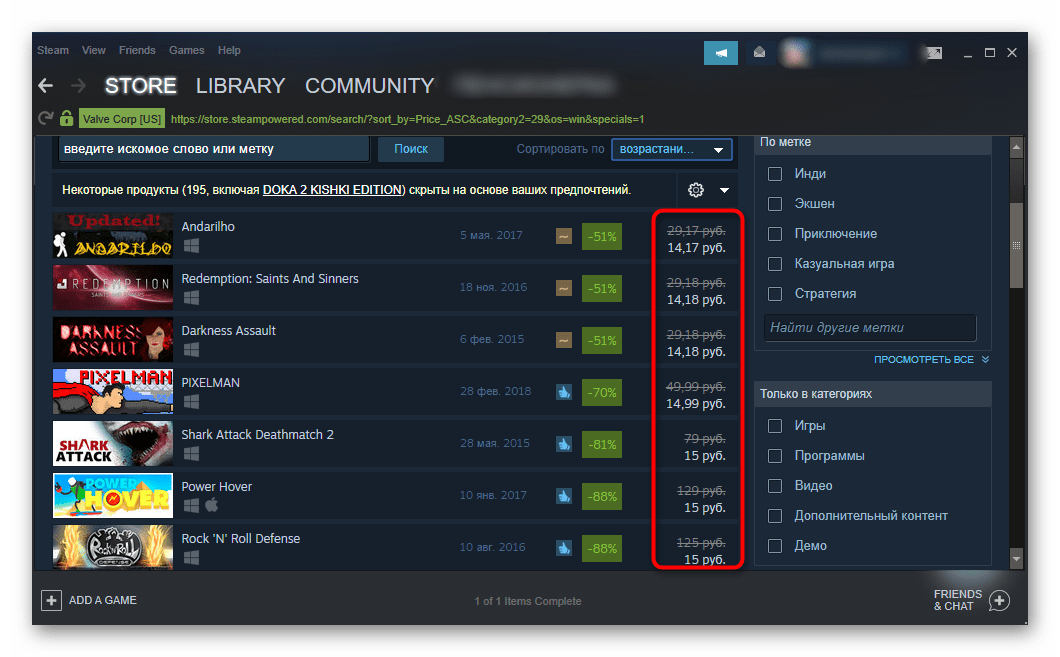This screenshot has height=657, width=1060.
Task: Open Friends & Chat plus icon
Action: click(999, 600)
